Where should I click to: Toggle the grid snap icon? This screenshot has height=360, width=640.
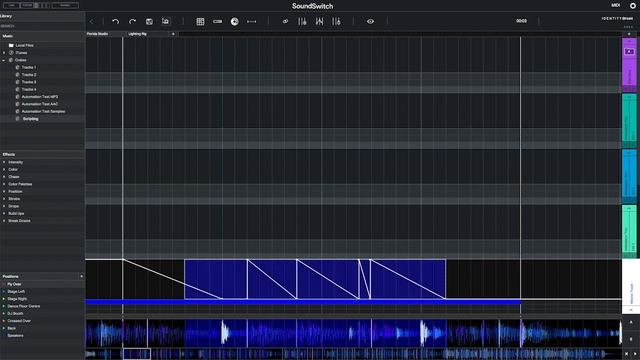click(x=200, y=21)
